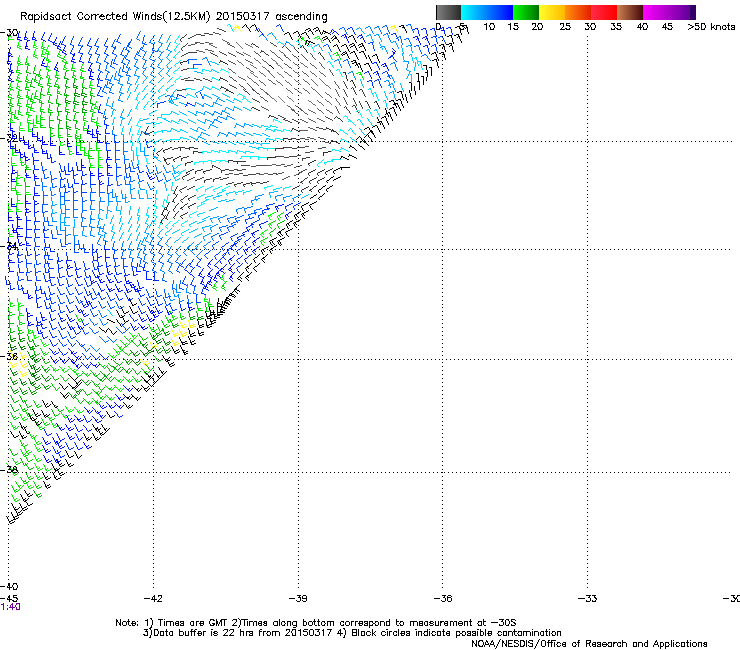Click the "20150317" date in the title
Screen dimensions: 740x650
pyautogui.click(x=243, y=16)
